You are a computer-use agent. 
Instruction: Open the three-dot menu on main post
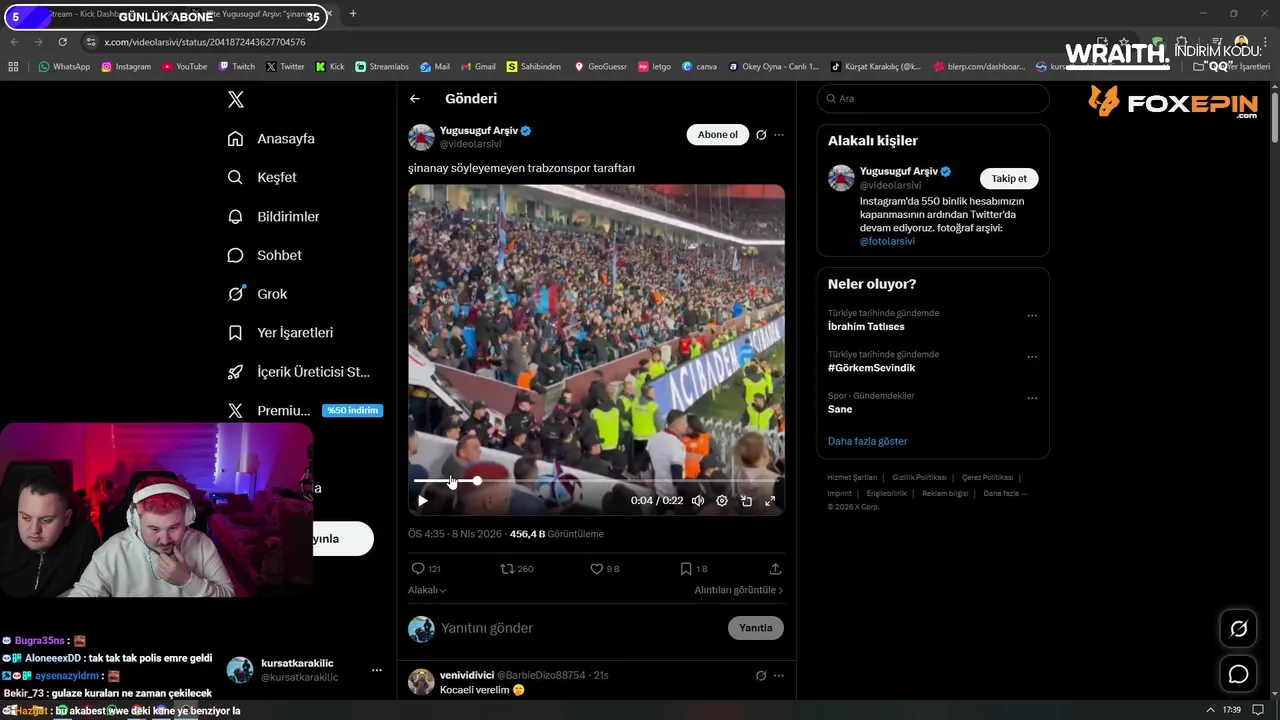[779, 135]
